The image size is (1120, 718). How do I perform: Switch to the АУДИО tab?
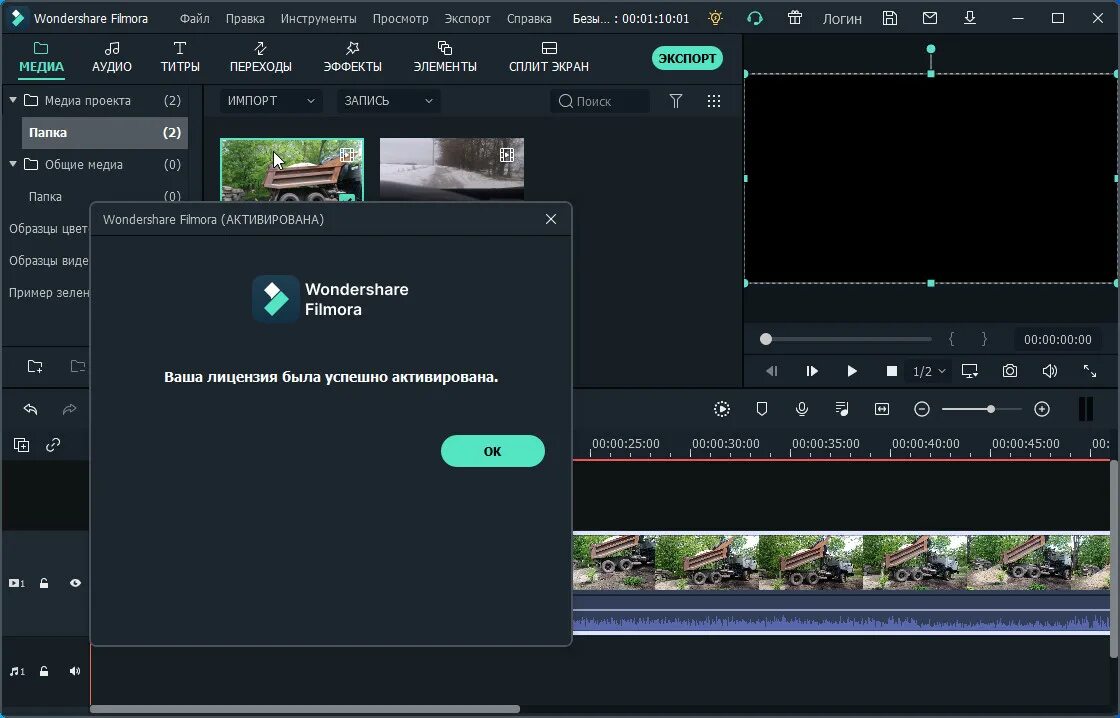(112, 58)
